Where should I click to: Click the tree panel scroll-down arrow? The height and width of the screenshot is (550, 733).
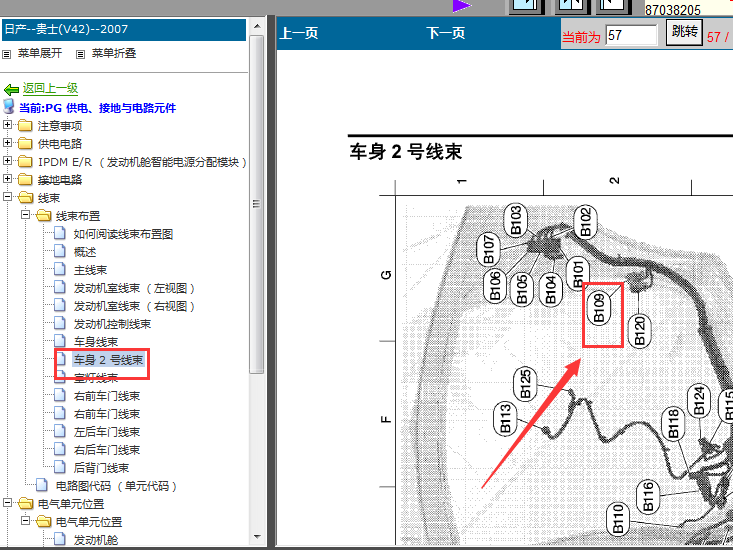[x=257, y=537]
